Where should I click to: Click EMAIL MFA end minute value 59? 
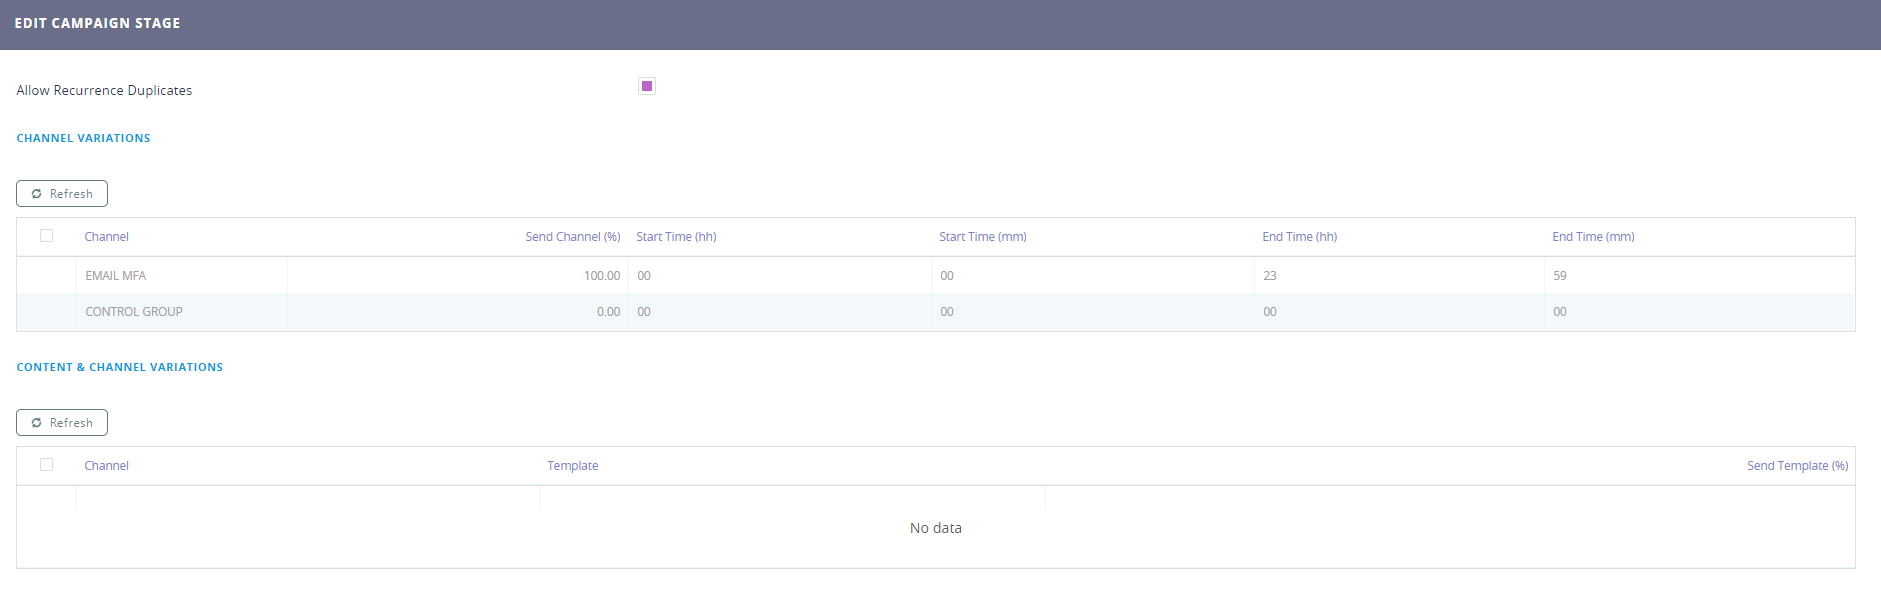(1559, 276)
